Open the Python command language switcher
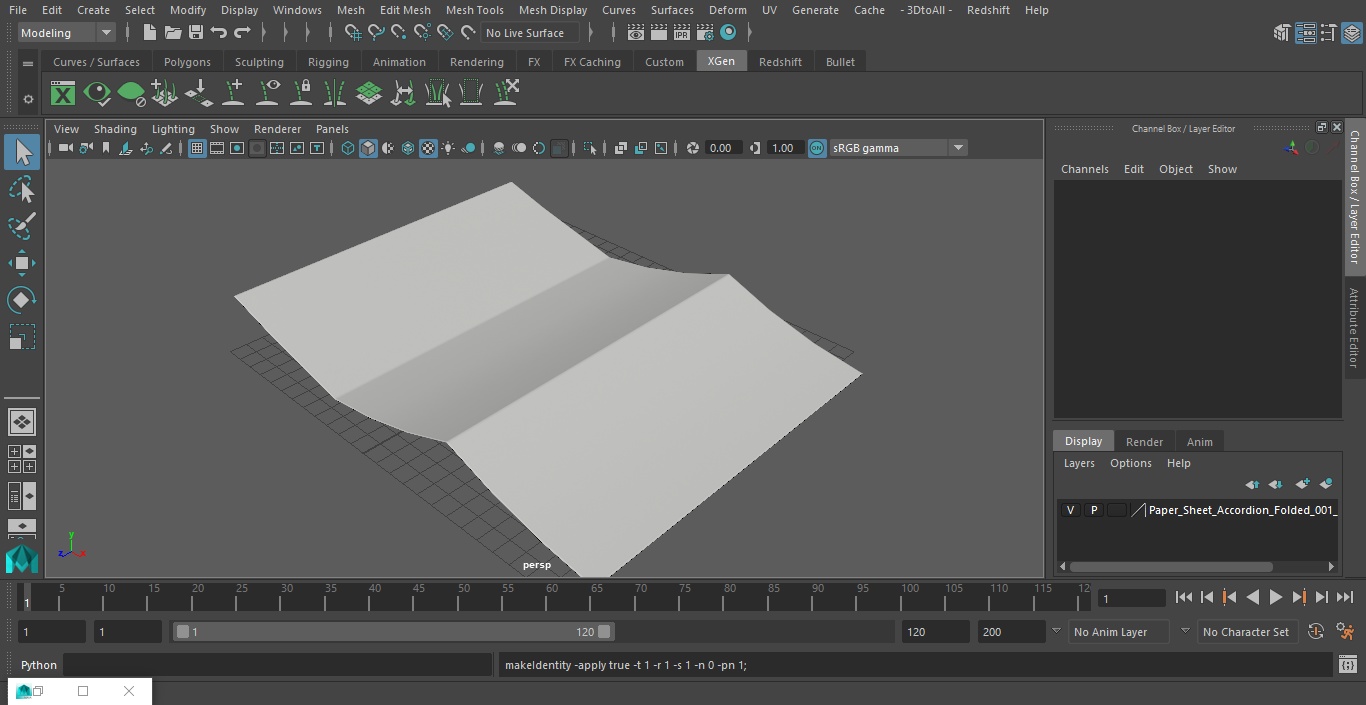The height and width of the screenshot is (705, 1366). [x=39, y=665]
